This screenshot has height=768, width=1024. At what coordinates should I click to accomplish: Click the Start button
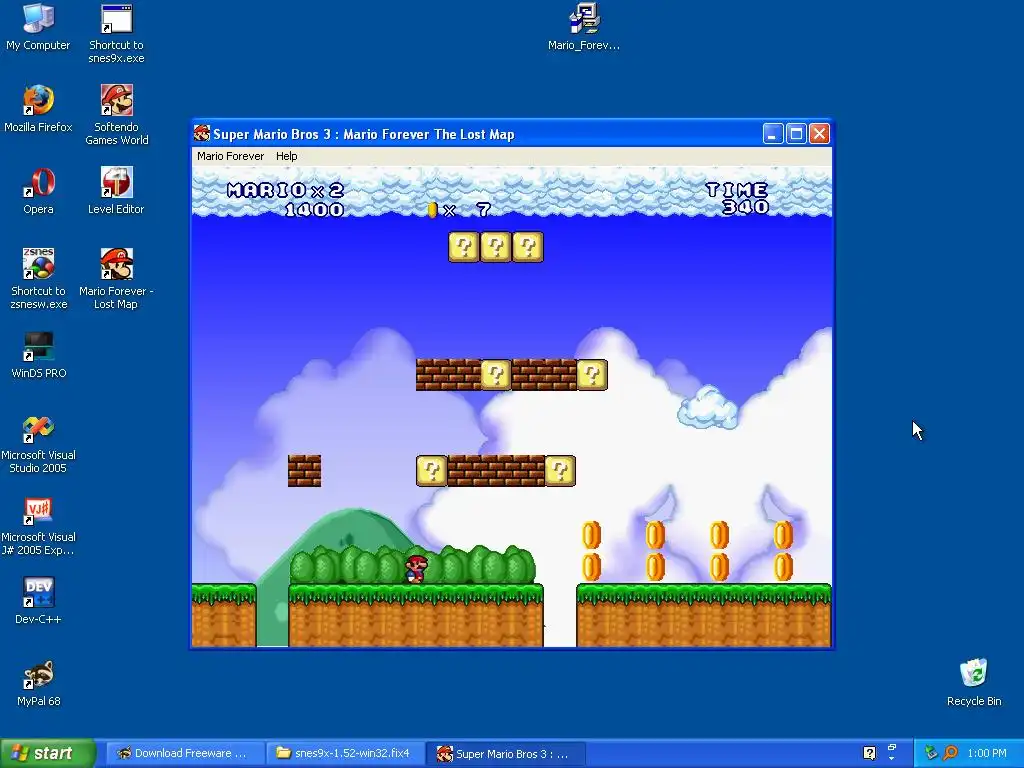pyautogui.click(x=48, y=753)
